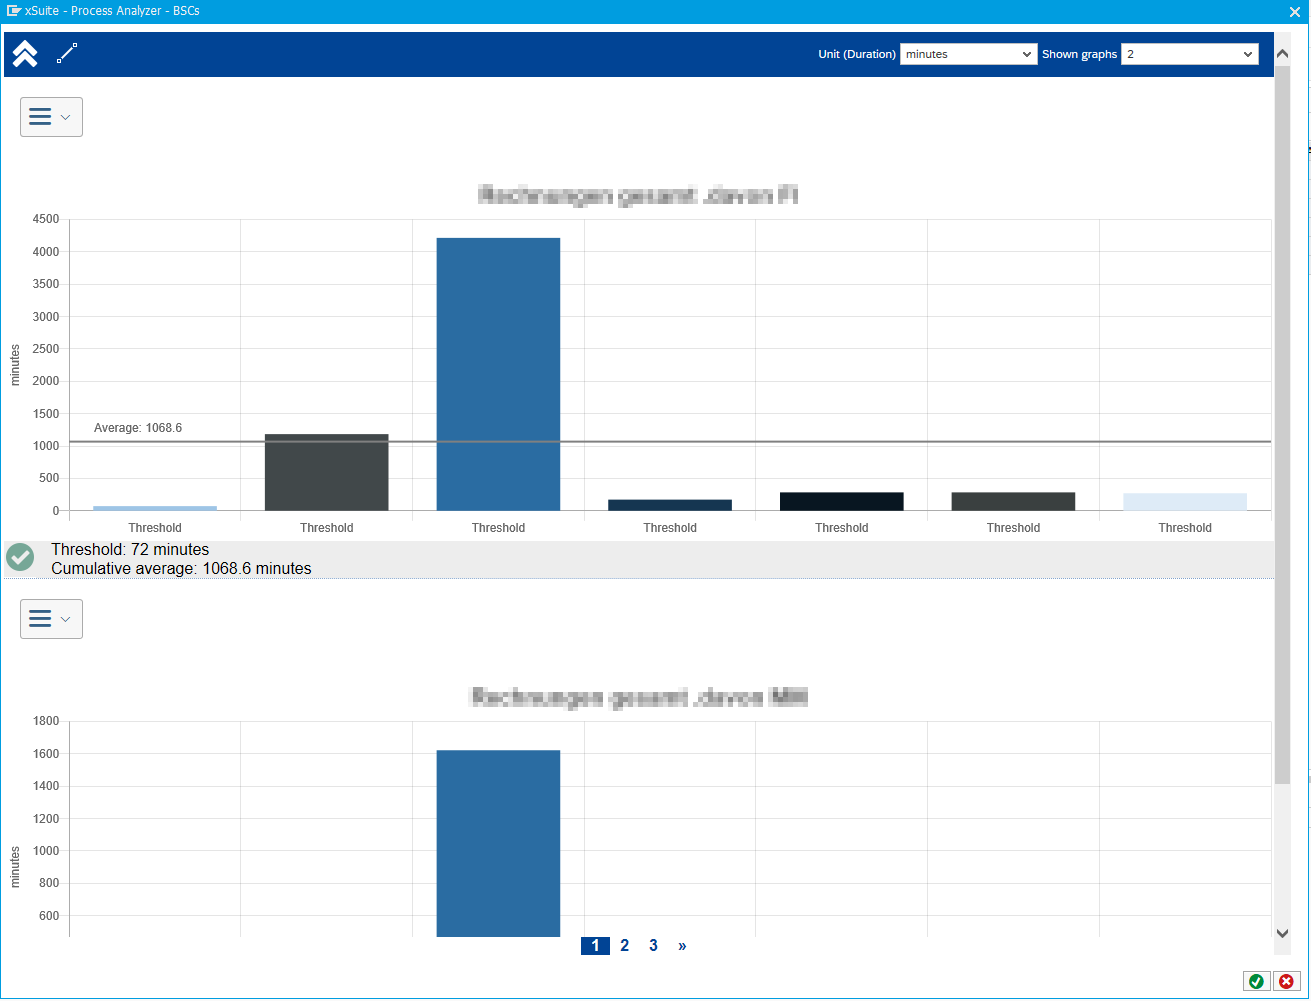Cancel with the red X button
This screenshot has width=1311, height=1001.
tap(1286, 981)
